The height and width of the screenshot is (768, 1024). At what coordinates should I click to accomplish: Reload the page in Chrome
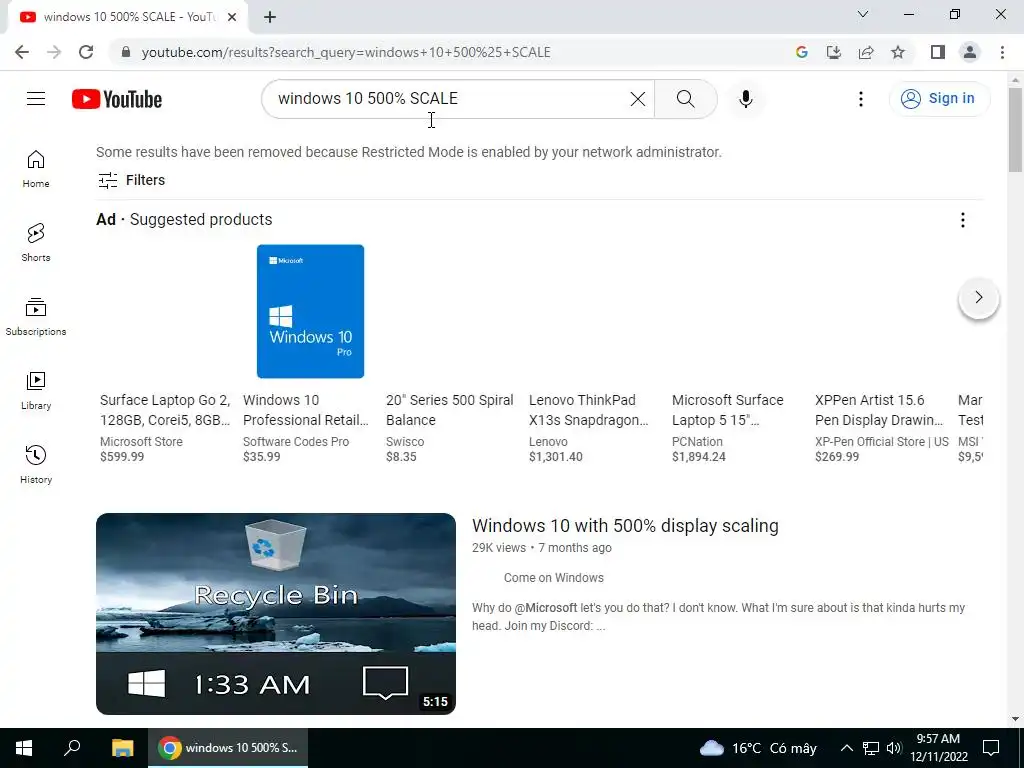click(86, 52)
